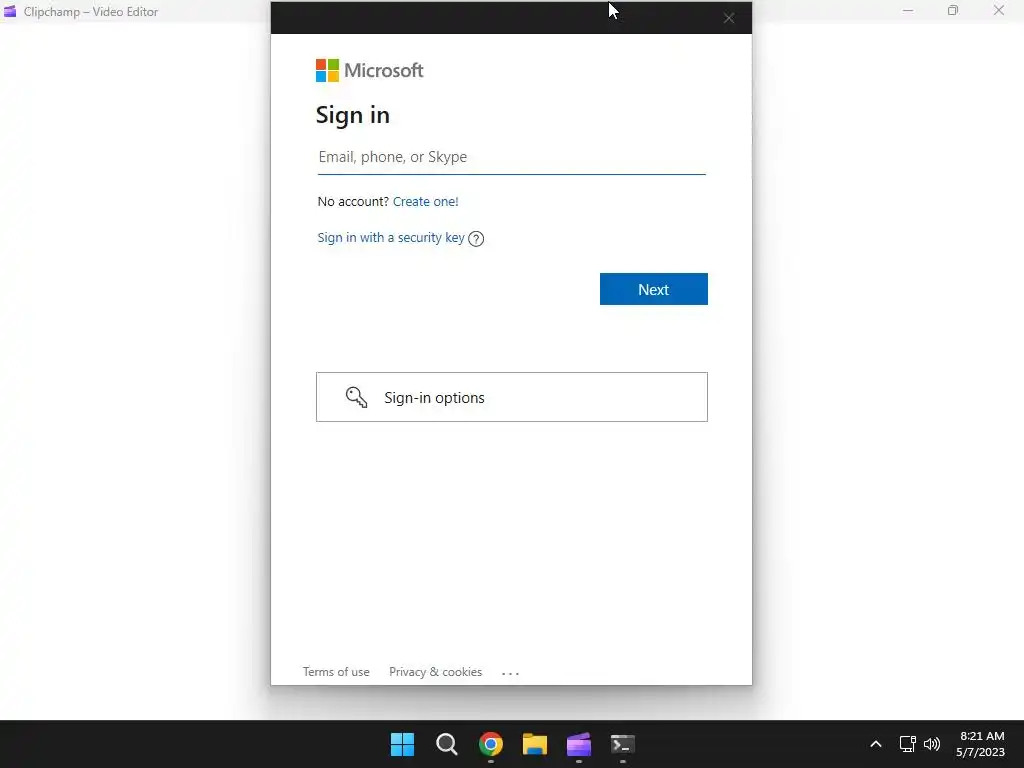This screenshot has height=768, width=1024.
Task: Select the Clipchamp taskbar icon
Action: tap(579, 744)
